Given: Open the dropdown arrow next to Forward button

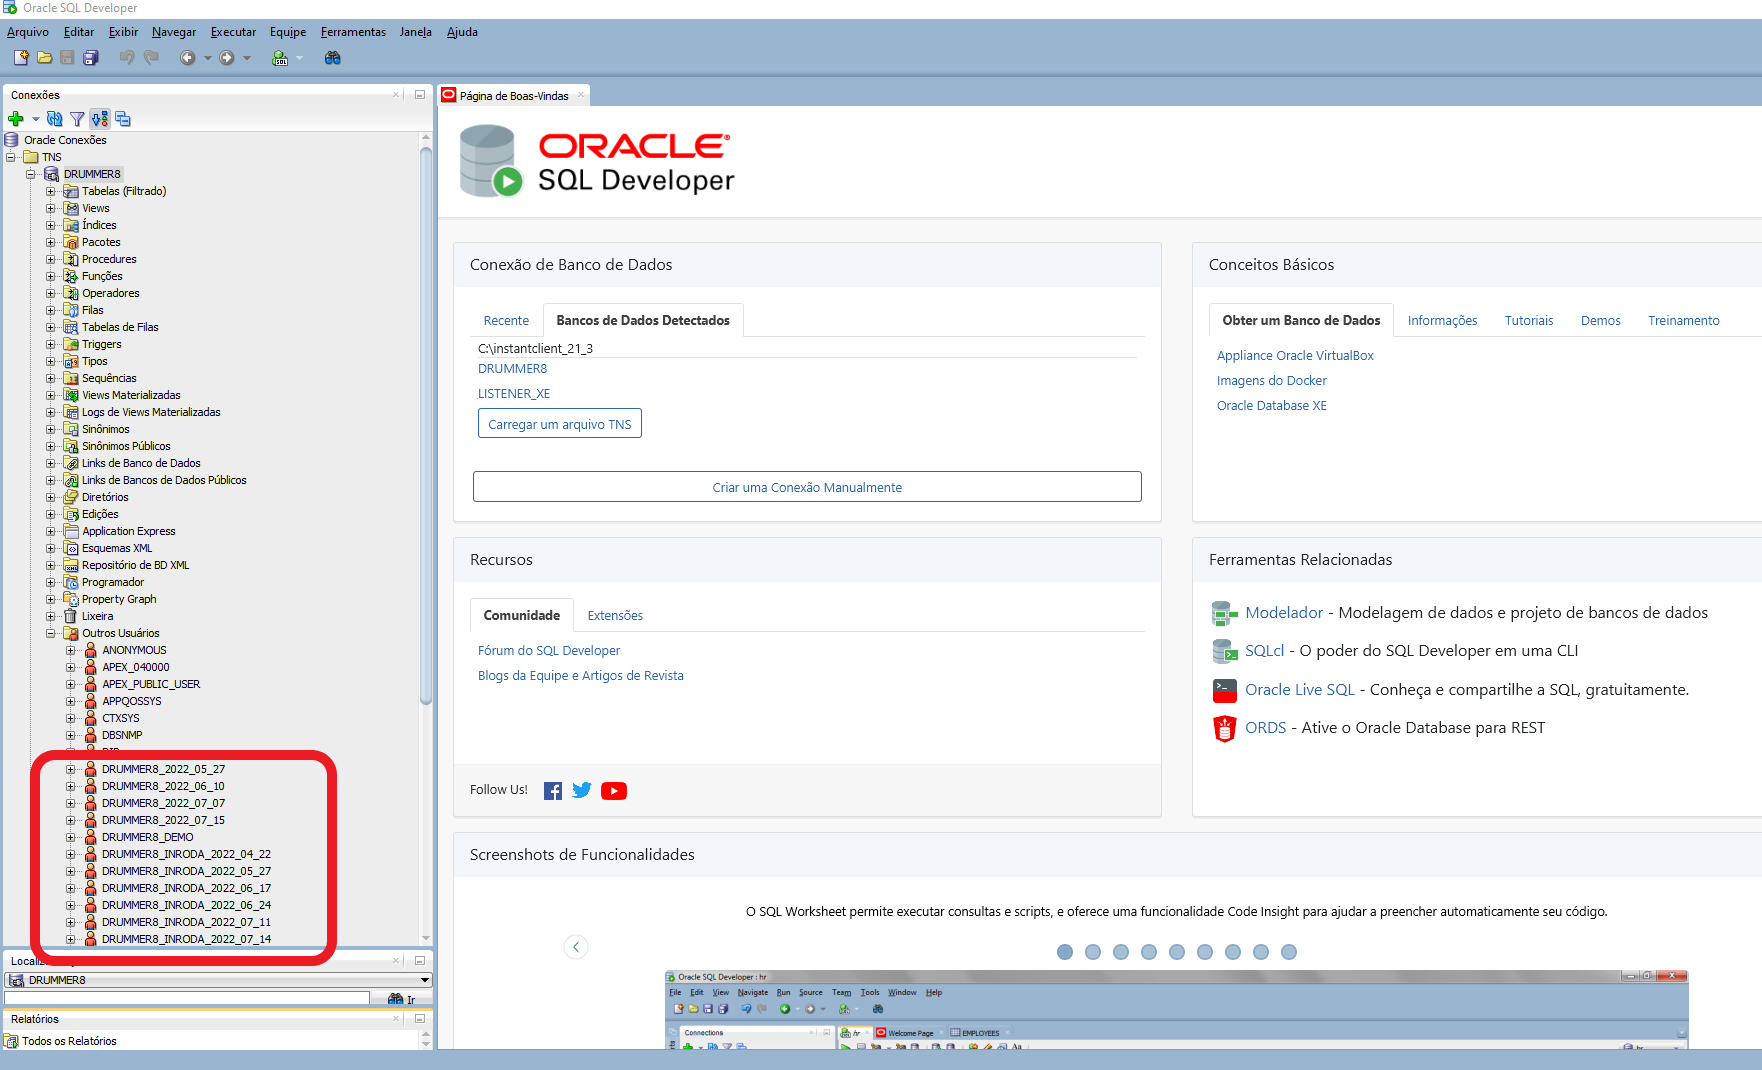Looking at the screenshot, I should 247,58.
